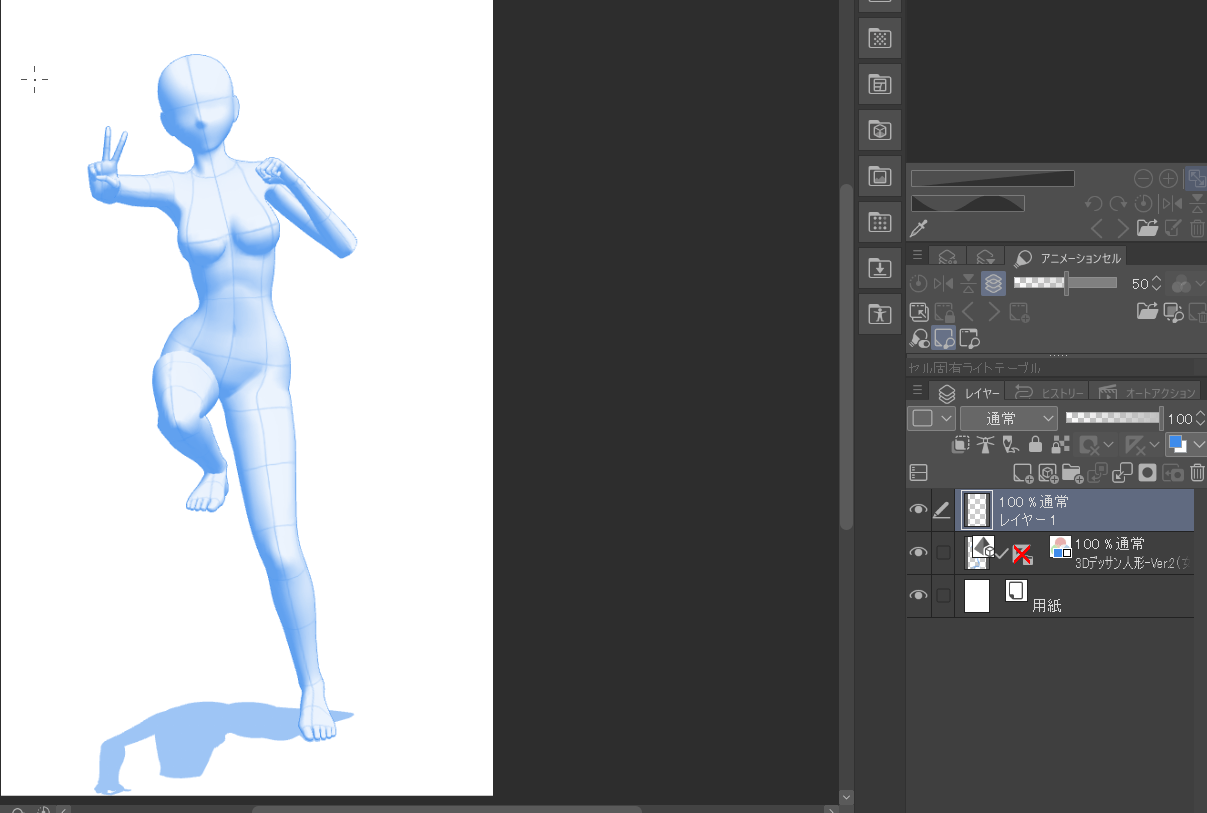
Task: Toggle visibility of the 用紙 paper layer
Action: point(918,596)
